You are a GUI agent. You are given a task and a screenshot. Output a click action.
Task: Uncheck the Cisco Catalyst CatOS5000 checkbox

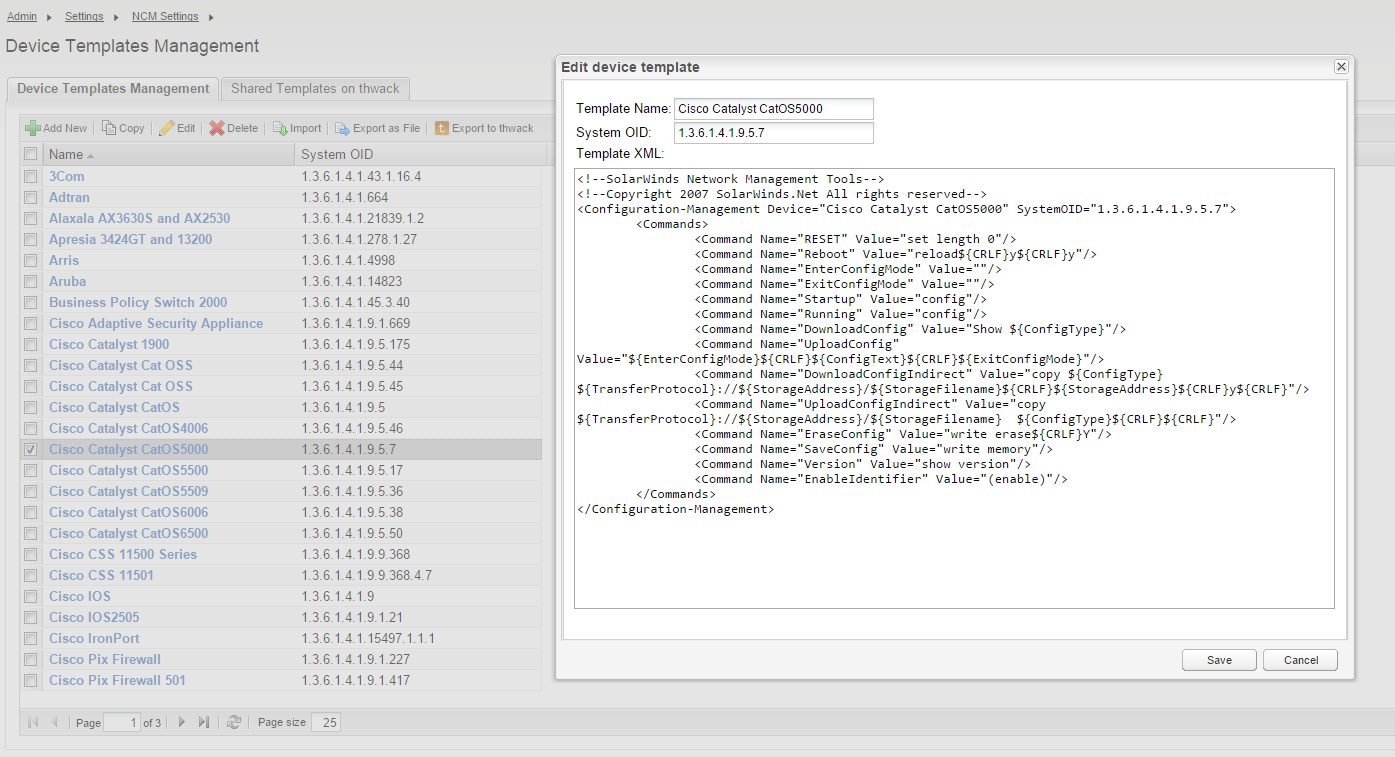pos(31,449)
